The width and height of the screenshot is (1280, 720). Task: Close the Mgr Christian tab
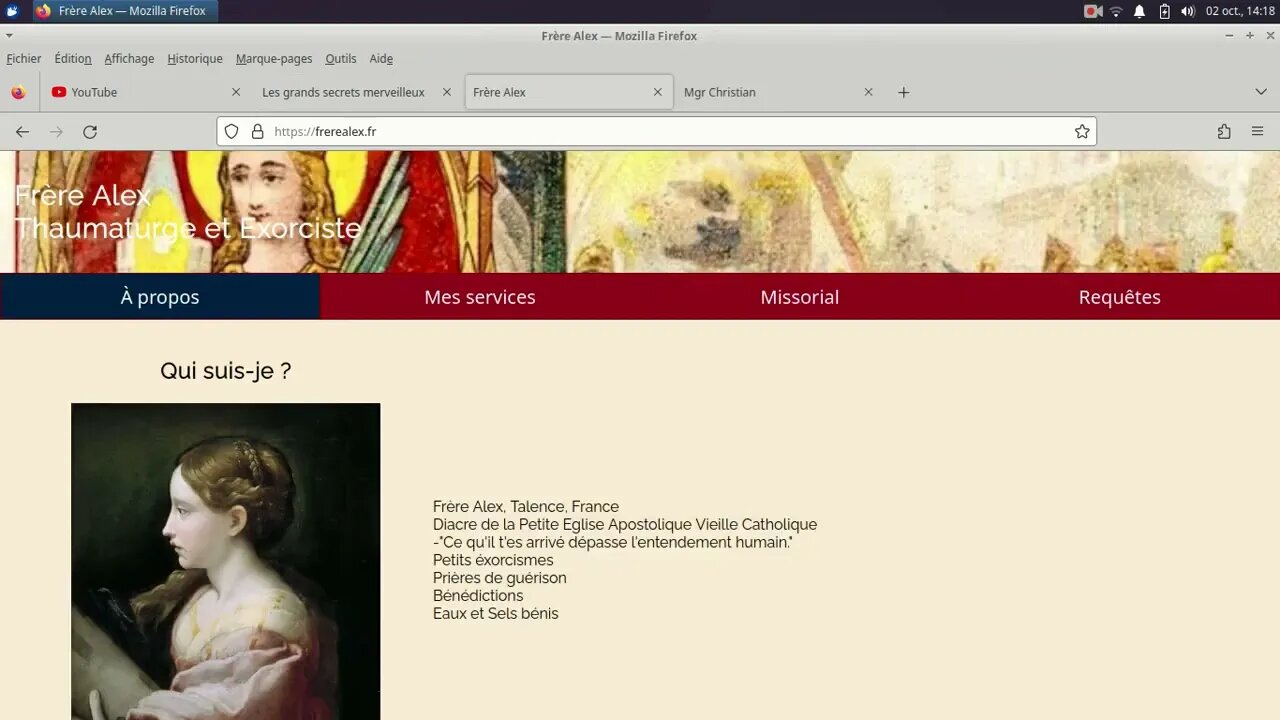868,92
